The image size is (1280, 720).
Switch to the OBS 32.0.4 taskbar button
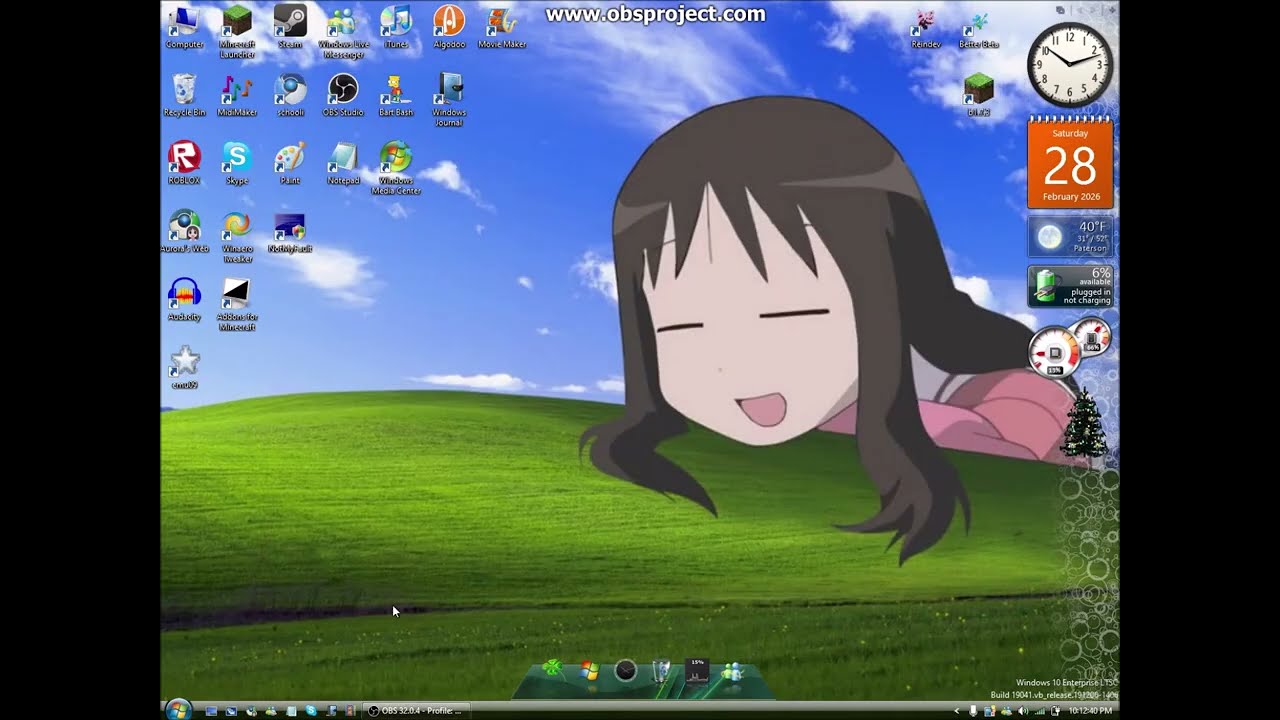click(414, 711)
